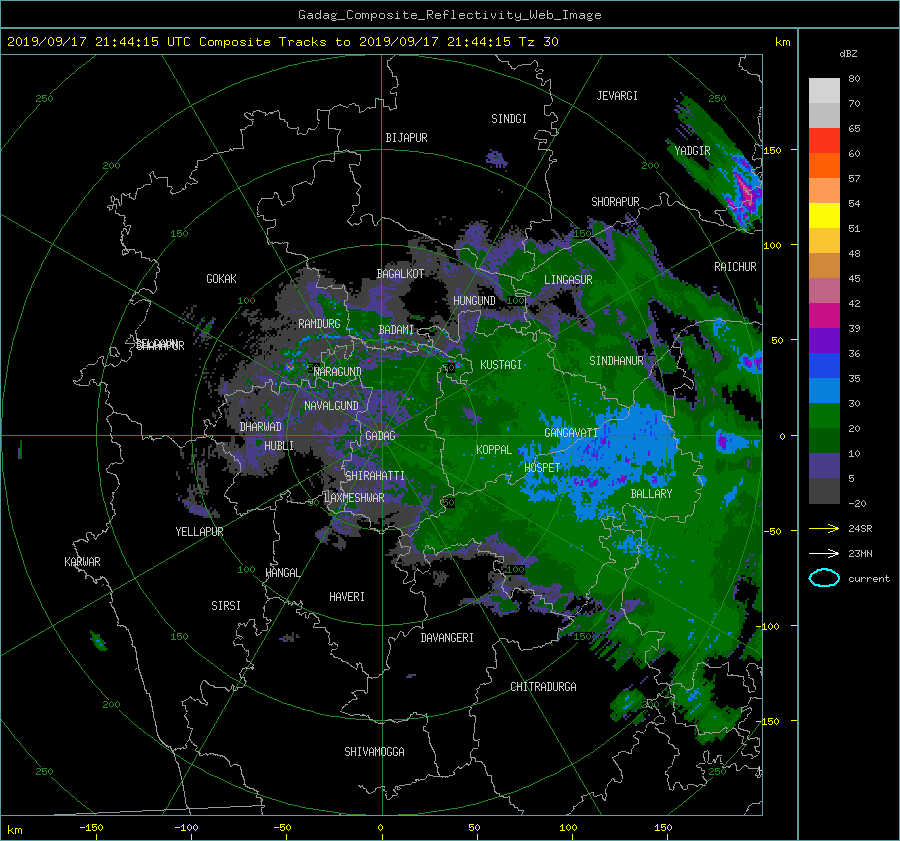Click the orange 57 dBZ color swatch
Viewport: 900px width, 841px height.
point(824,166)
